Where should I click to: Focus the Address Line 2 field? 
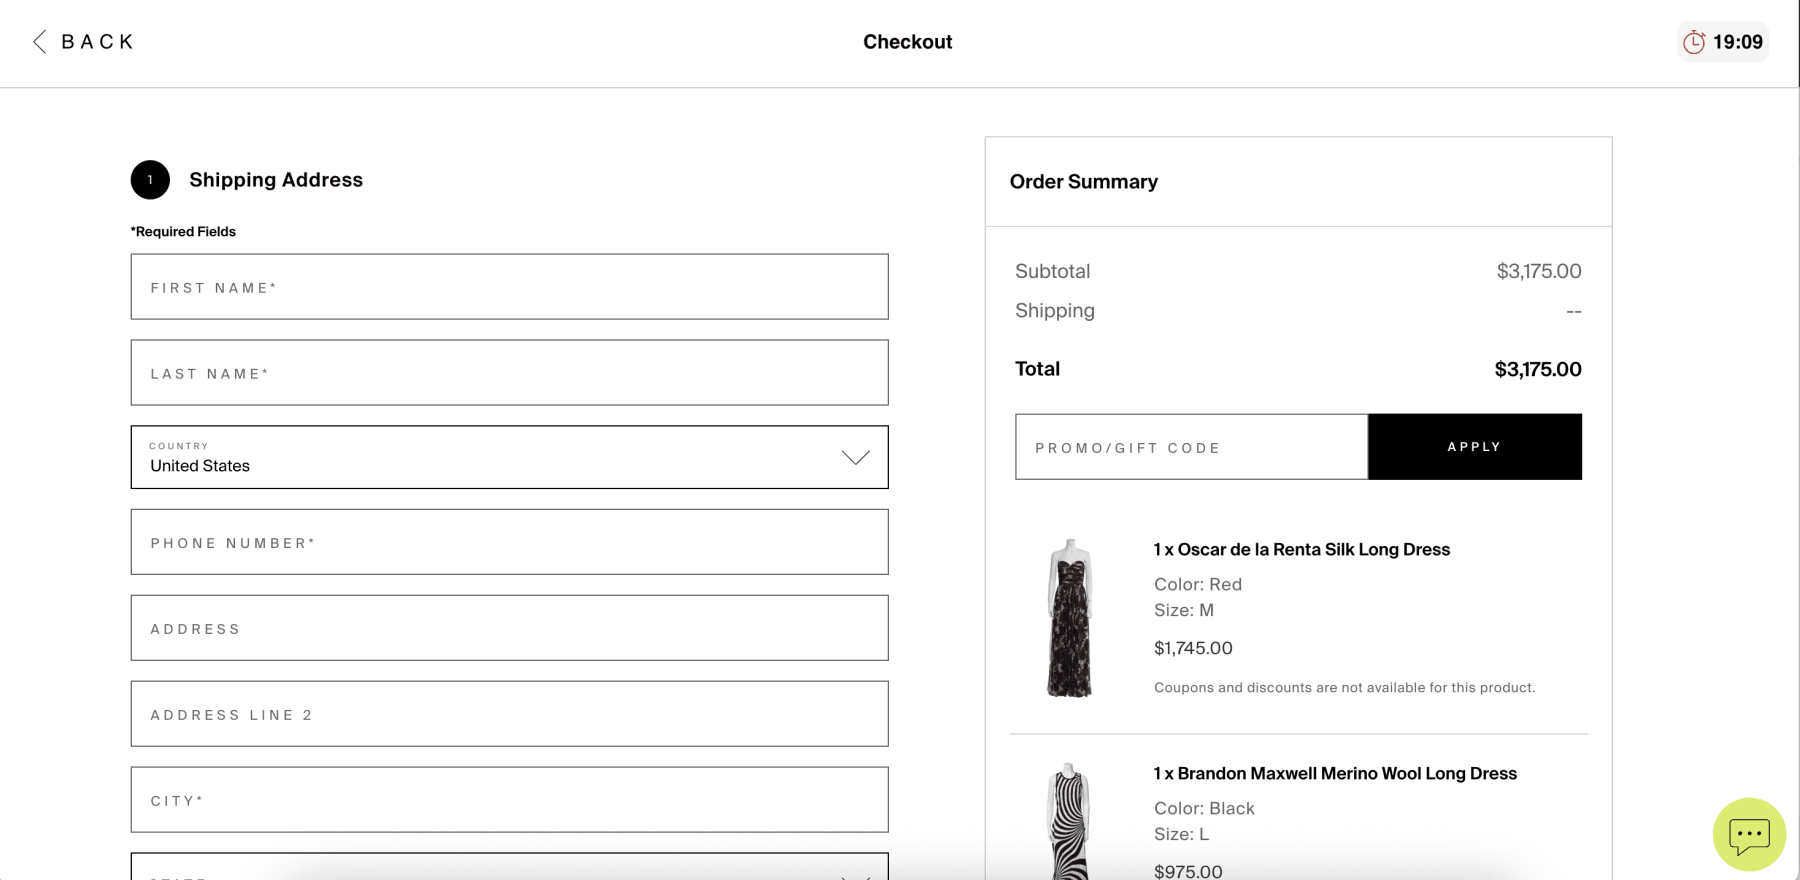[x=509, y=714]
